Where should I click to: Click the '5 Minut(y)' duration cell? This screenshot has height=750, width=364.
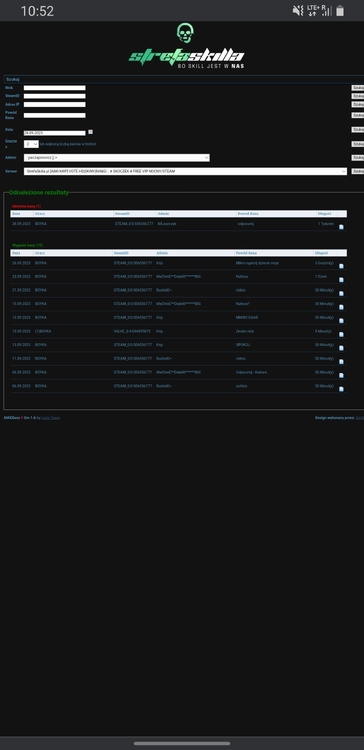coord(324,331)
